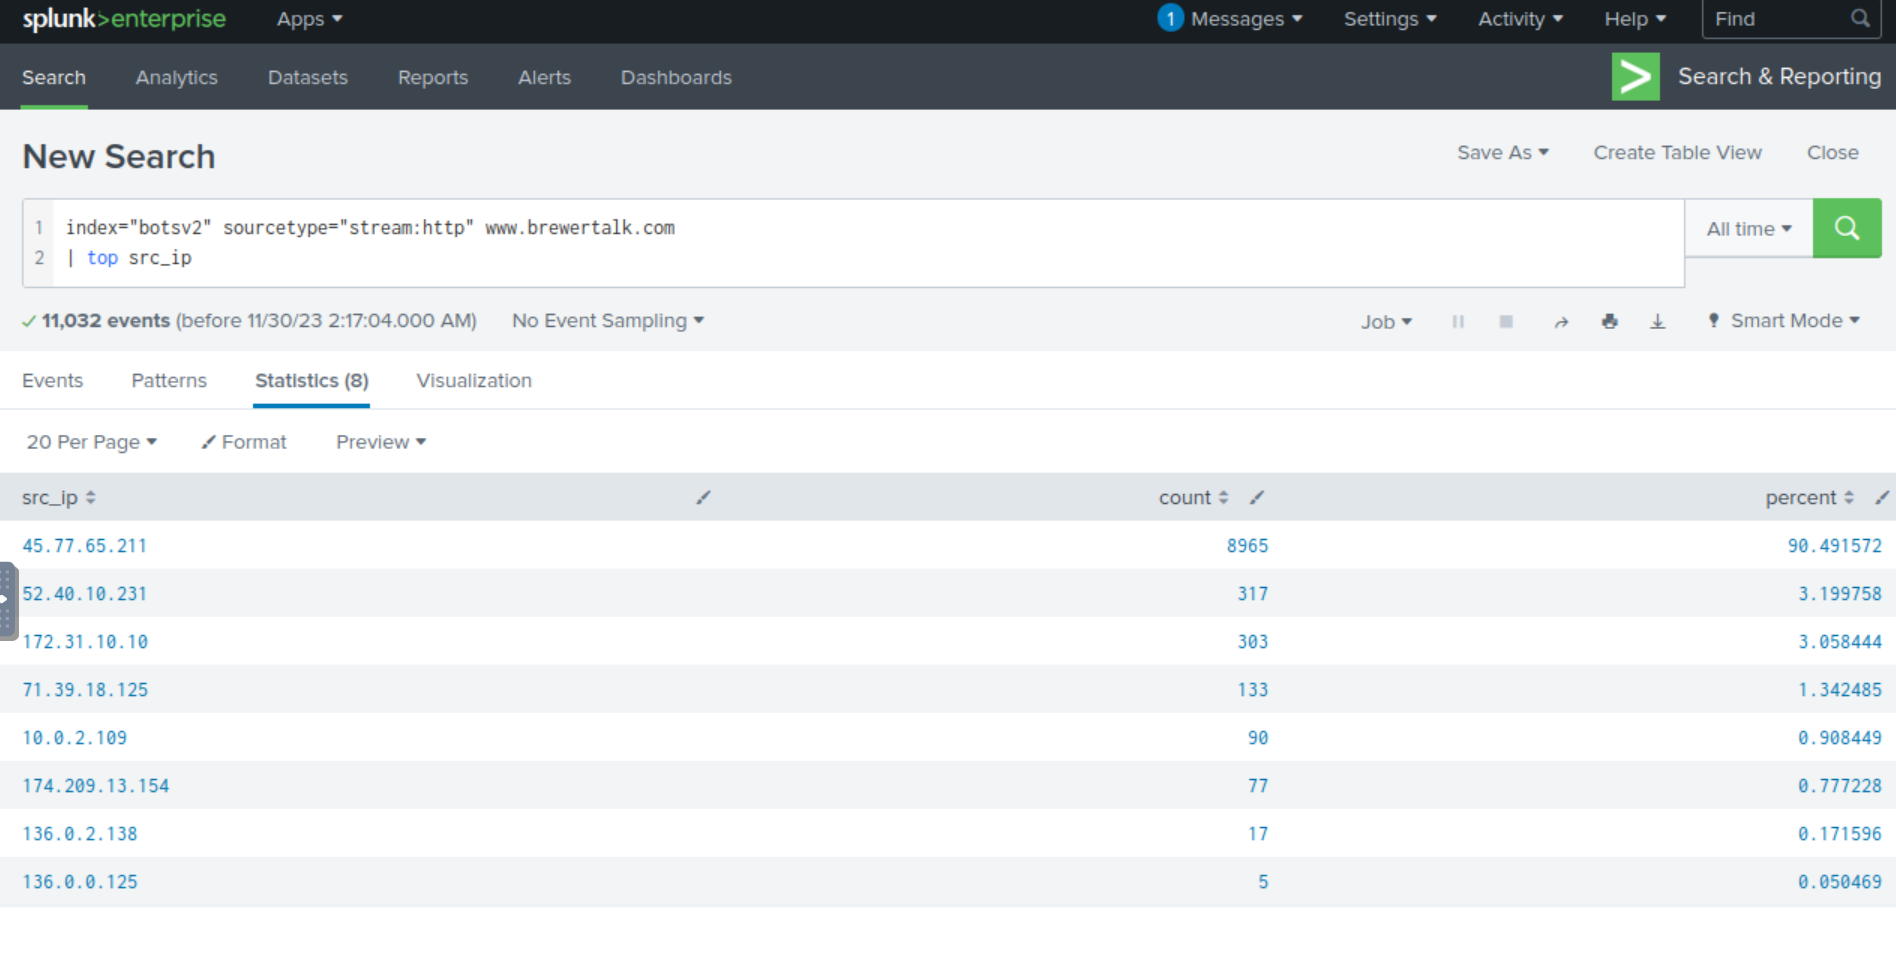1896x972 pixels.
Task: Click the percent value 3.058444
Action: [1839, 642]
